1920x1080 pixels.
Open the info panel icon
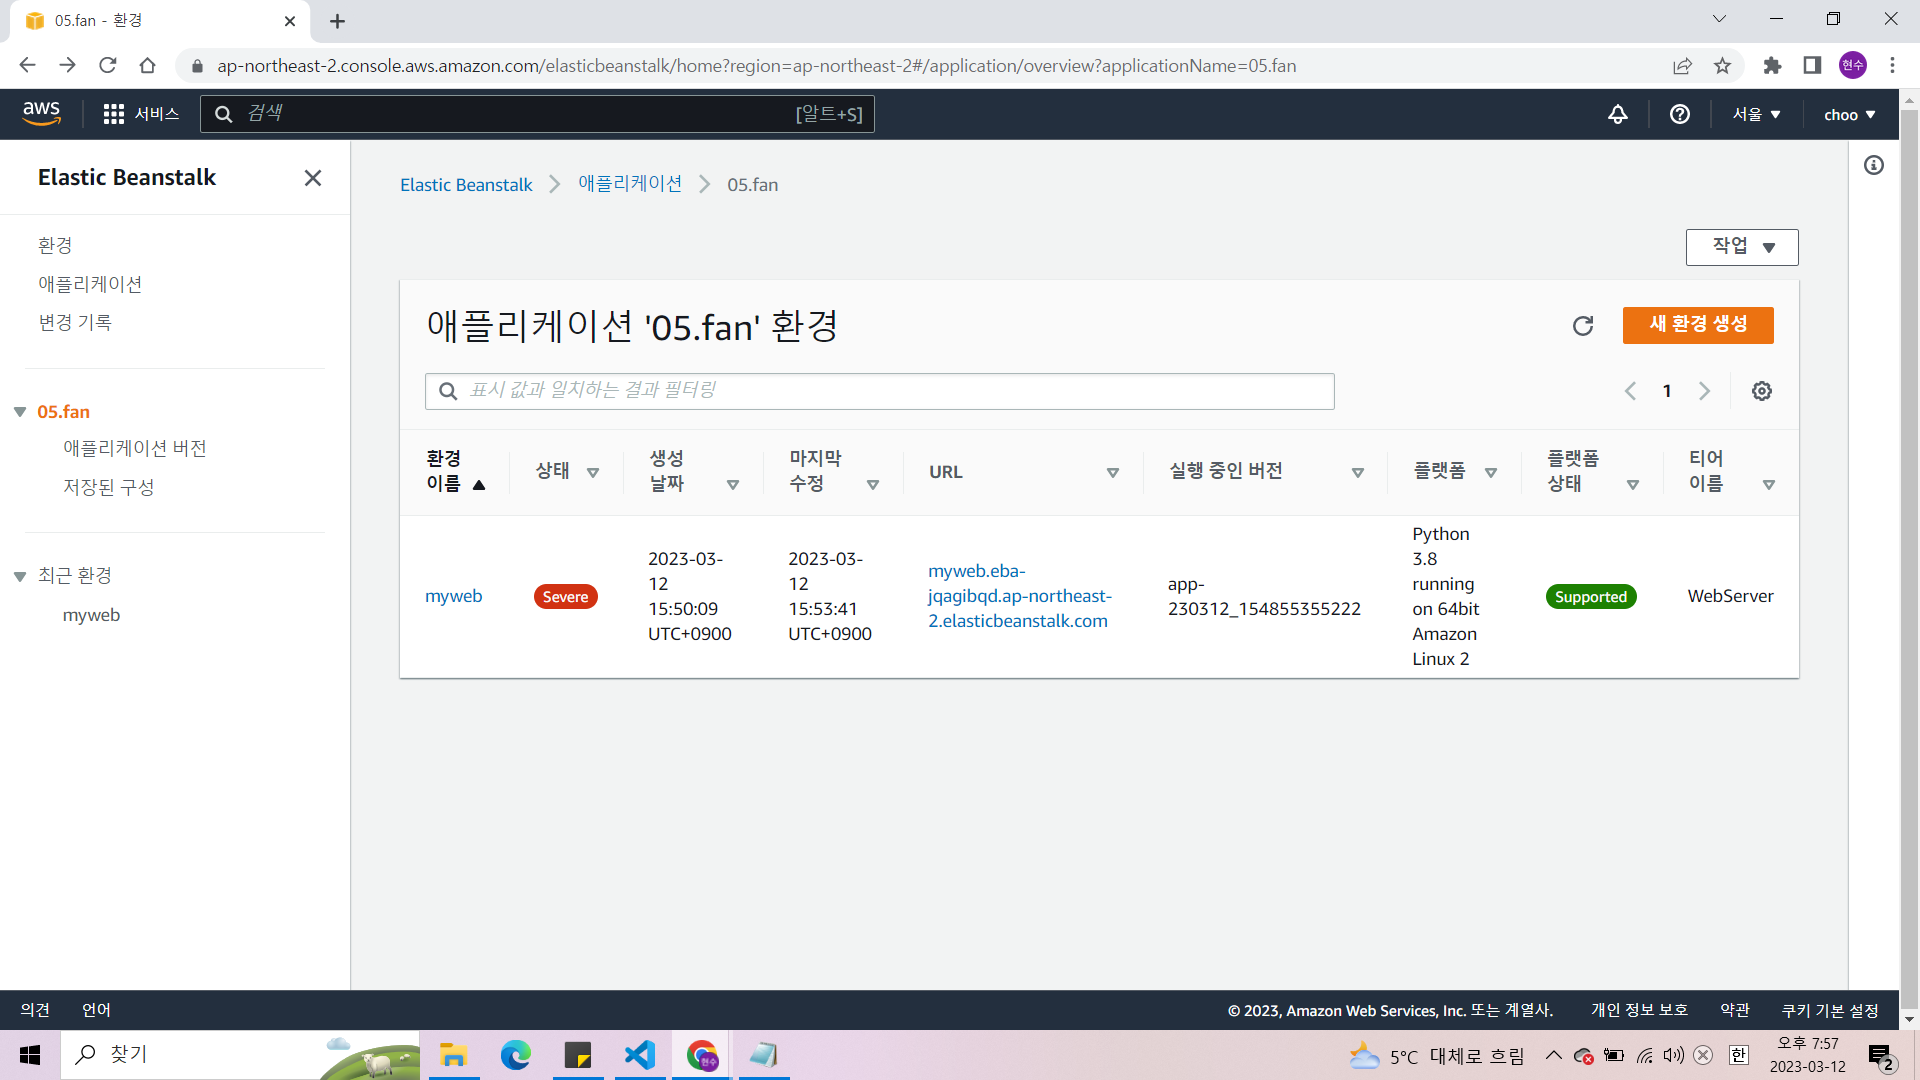pyautogui.click(x=1874, y=165)
